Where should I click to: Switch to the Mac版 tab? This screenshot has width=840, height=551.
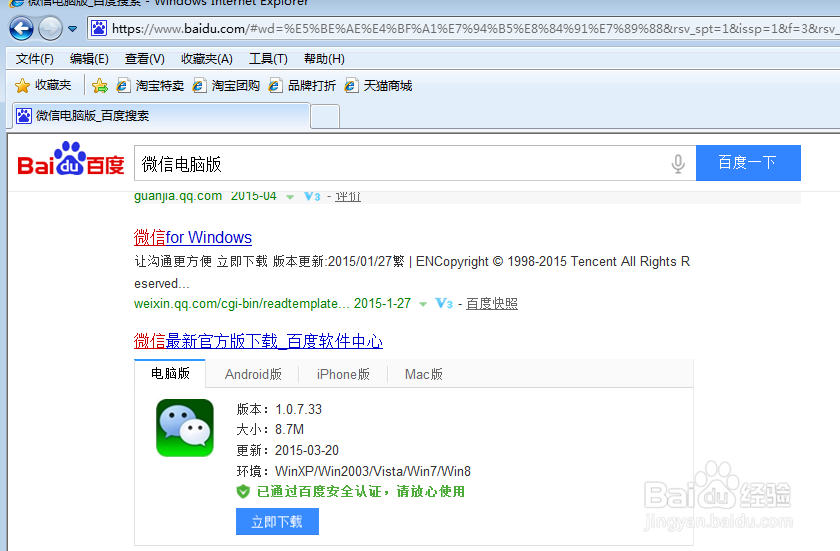424,374
